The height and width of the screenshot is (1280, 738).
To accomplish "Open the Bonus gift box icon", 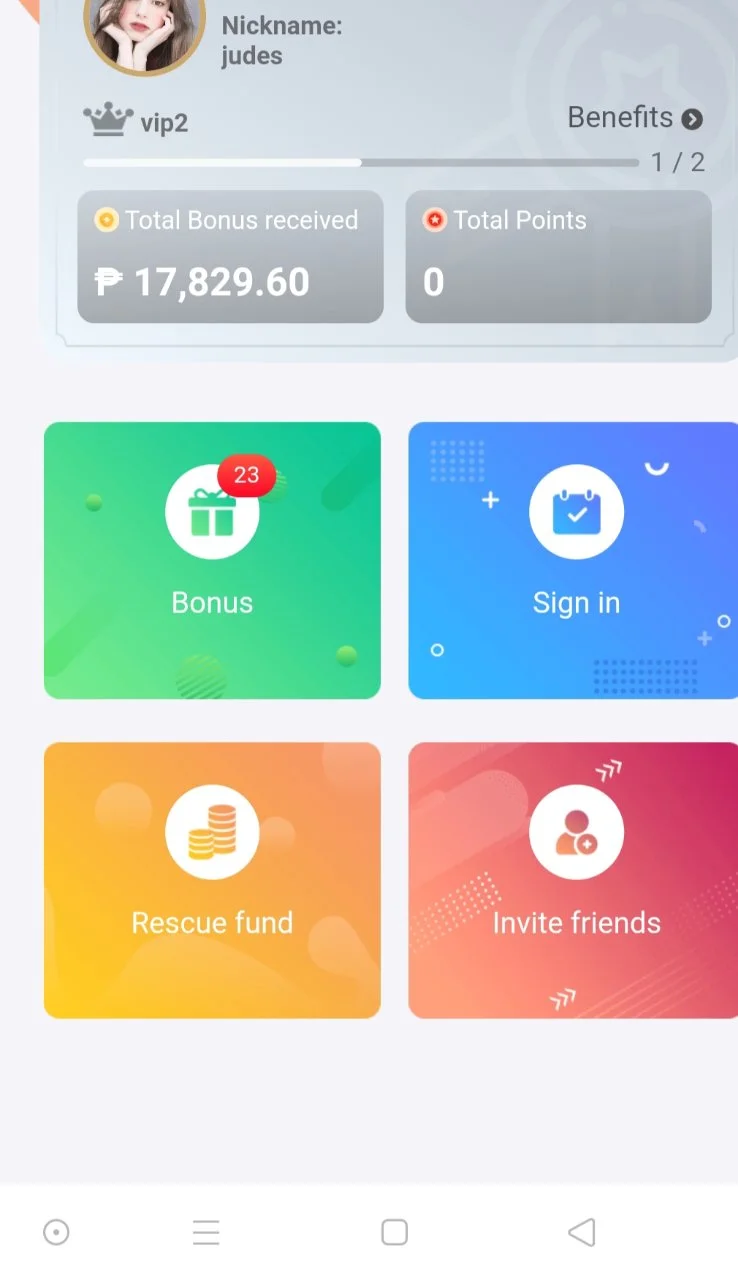I will tap(212, 512).
